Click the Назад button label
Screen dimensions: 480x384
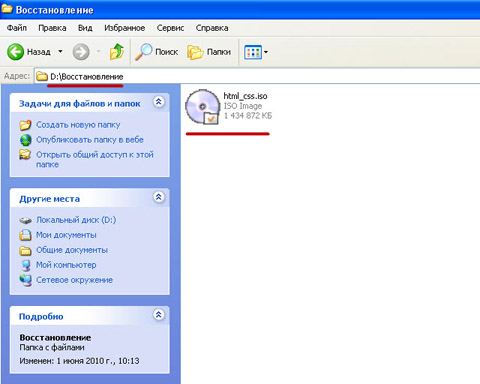(39, 52)
